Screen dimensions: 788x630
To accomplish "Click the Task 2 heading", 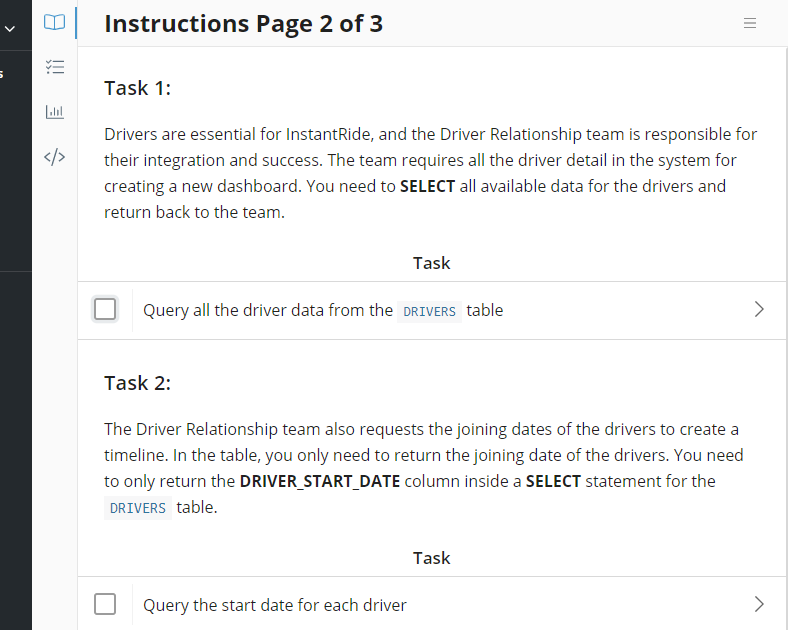I will coord(138,383).
